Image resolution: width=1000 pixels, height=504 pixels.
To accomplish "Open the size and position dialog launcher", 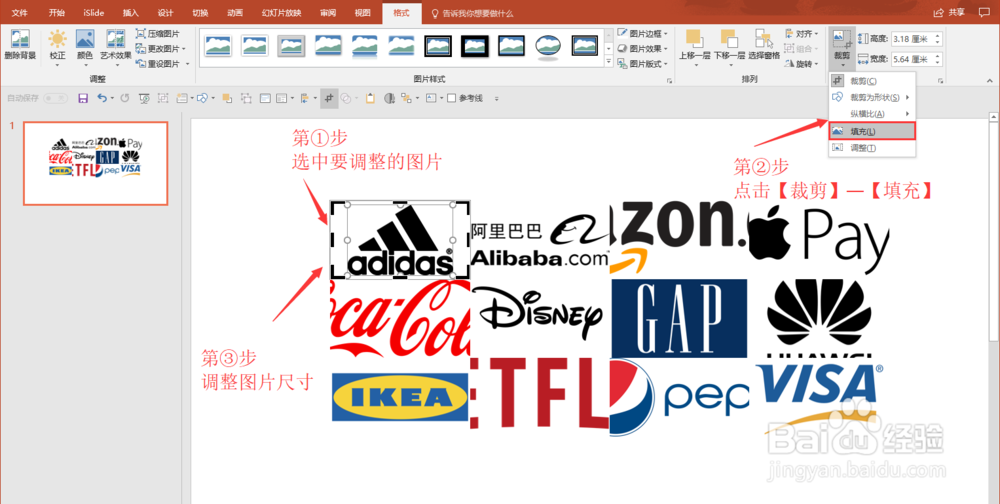I will point(941,82).
